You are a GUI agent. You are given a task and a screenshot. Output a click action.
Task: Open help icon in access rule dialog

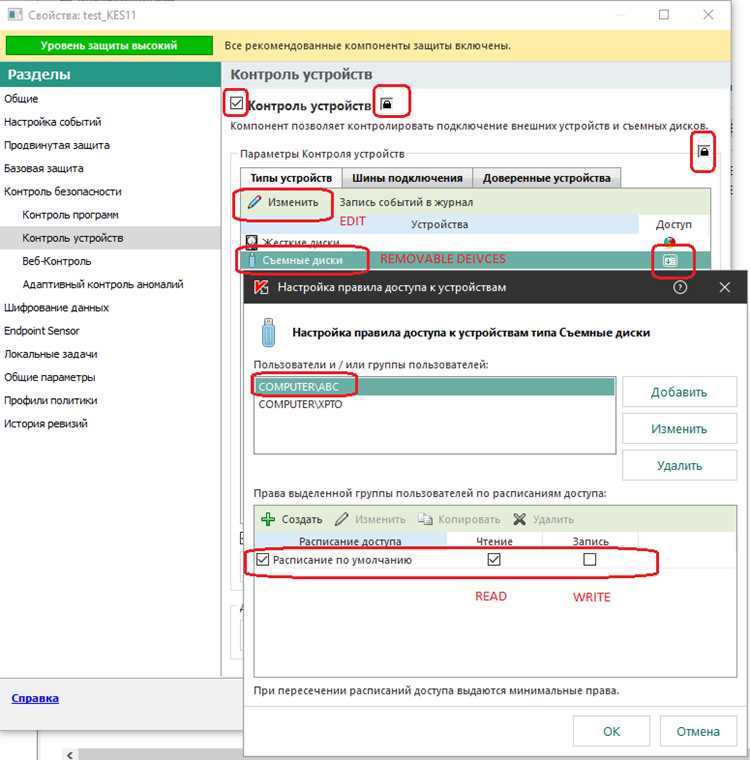[680, 287]
